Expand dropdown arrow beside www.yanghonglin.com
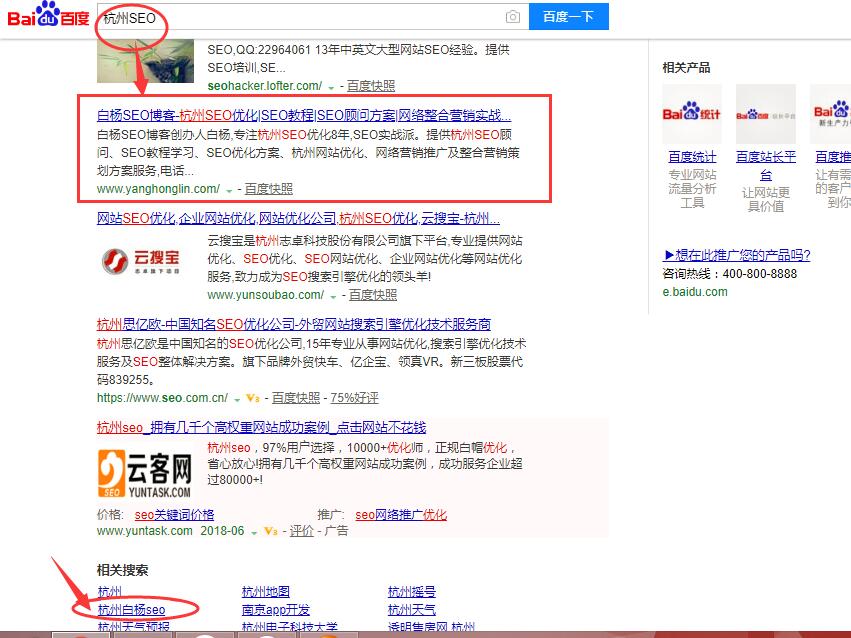This screenshot has height=638, width=851. [229, 190]
